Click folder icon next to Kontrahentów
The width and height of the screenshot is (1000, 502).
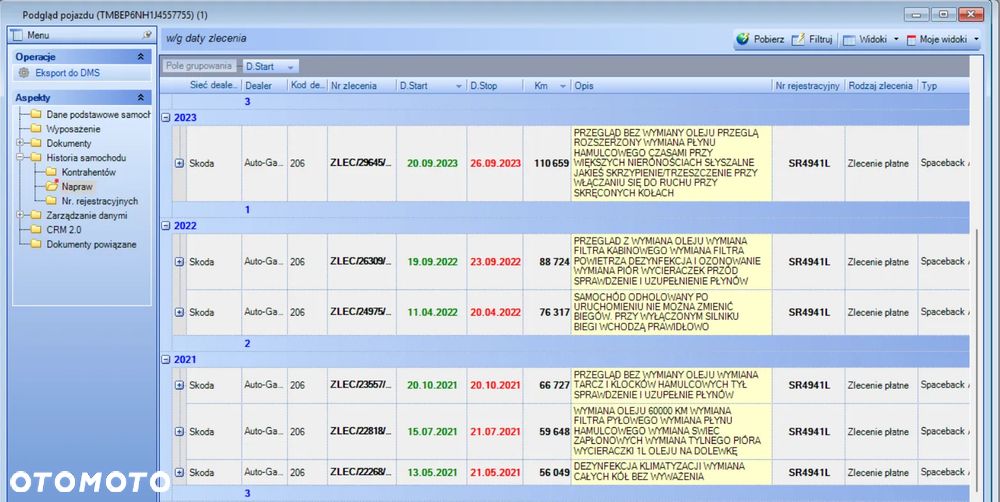point(51,172)
